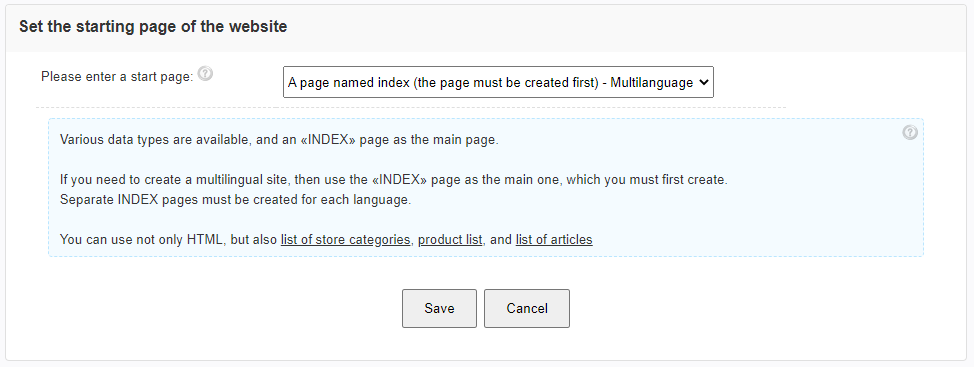Click 'Set the starting page of the website' heading
974x367 pixels.
153,27
